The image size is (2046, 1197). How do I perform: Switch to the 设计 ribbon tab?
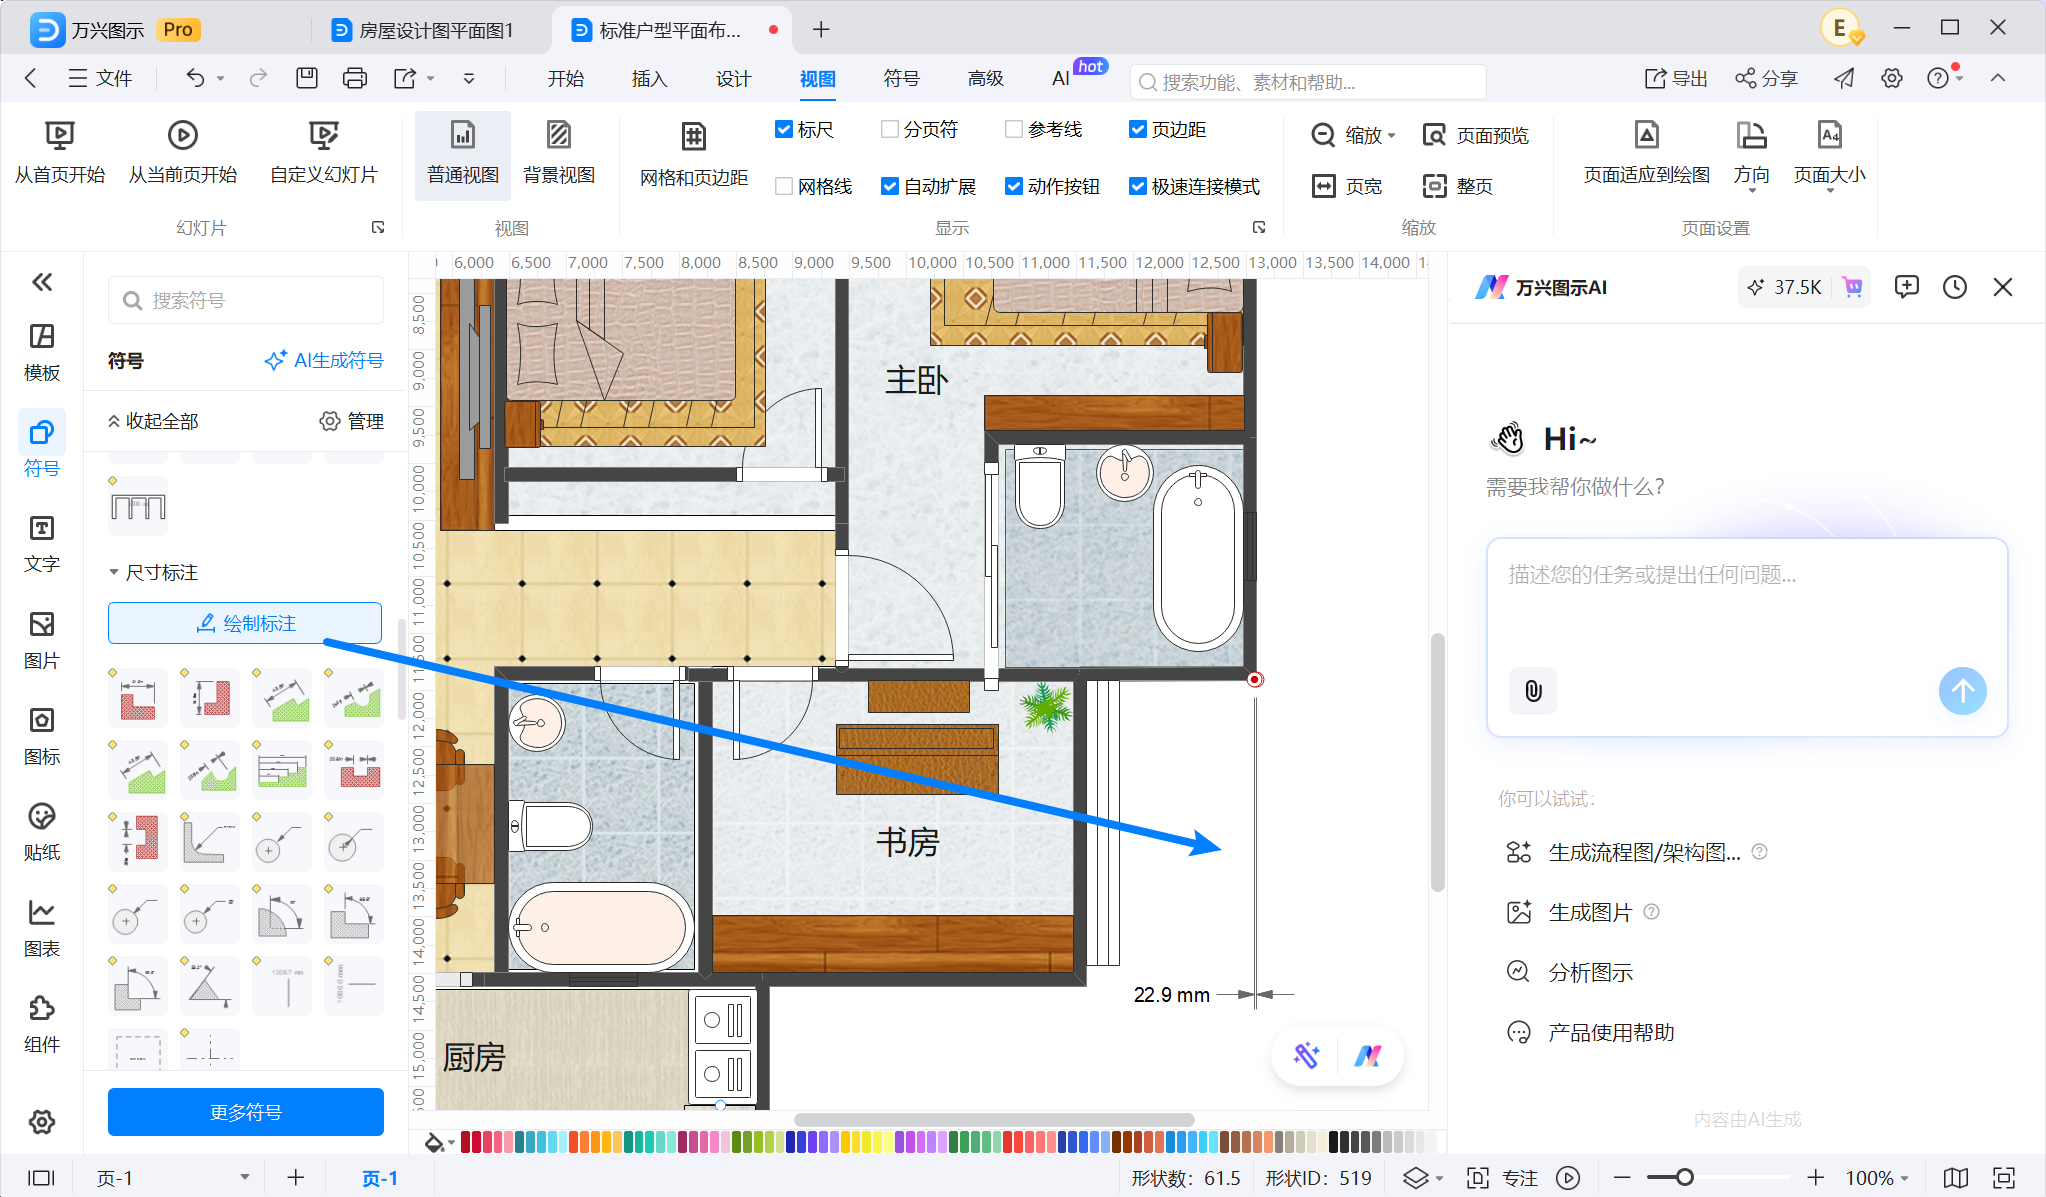click(x=734, y=79)
